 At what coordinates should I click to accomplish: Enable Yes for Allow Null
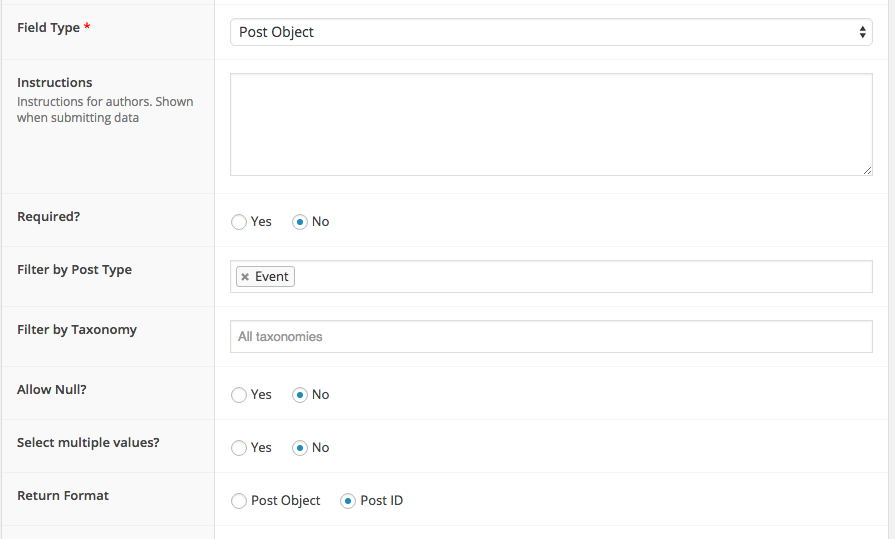pos(239,395)
